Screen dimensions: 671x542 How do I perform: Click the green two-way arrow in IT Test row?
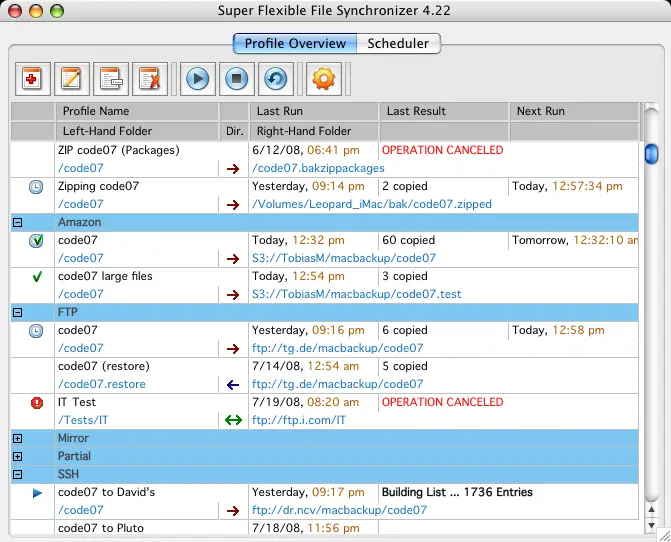click(x=233, y=421)
